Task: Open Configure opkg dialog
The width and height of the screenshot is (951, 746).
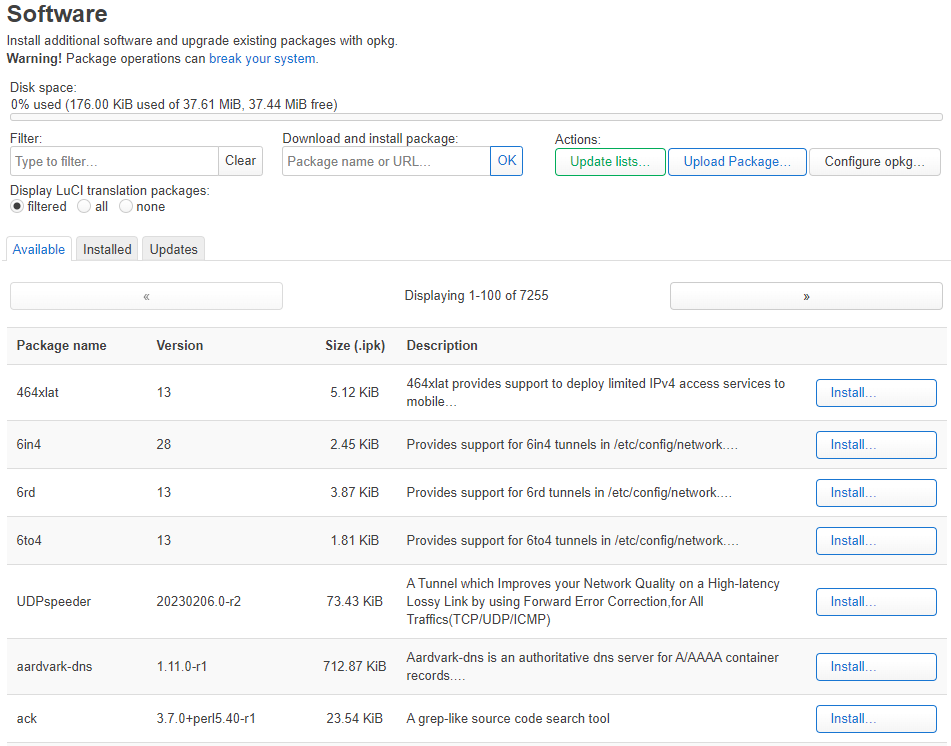Action: pyautogui.click(x=875, y=162)
